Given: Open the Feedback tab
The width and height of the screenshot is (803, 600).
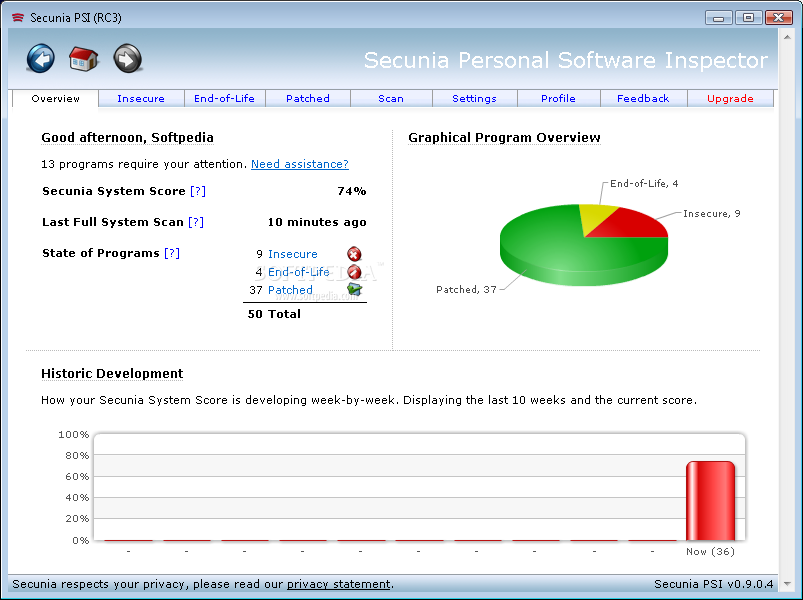Looking at the screenshot, I should [x=643, y=98].
